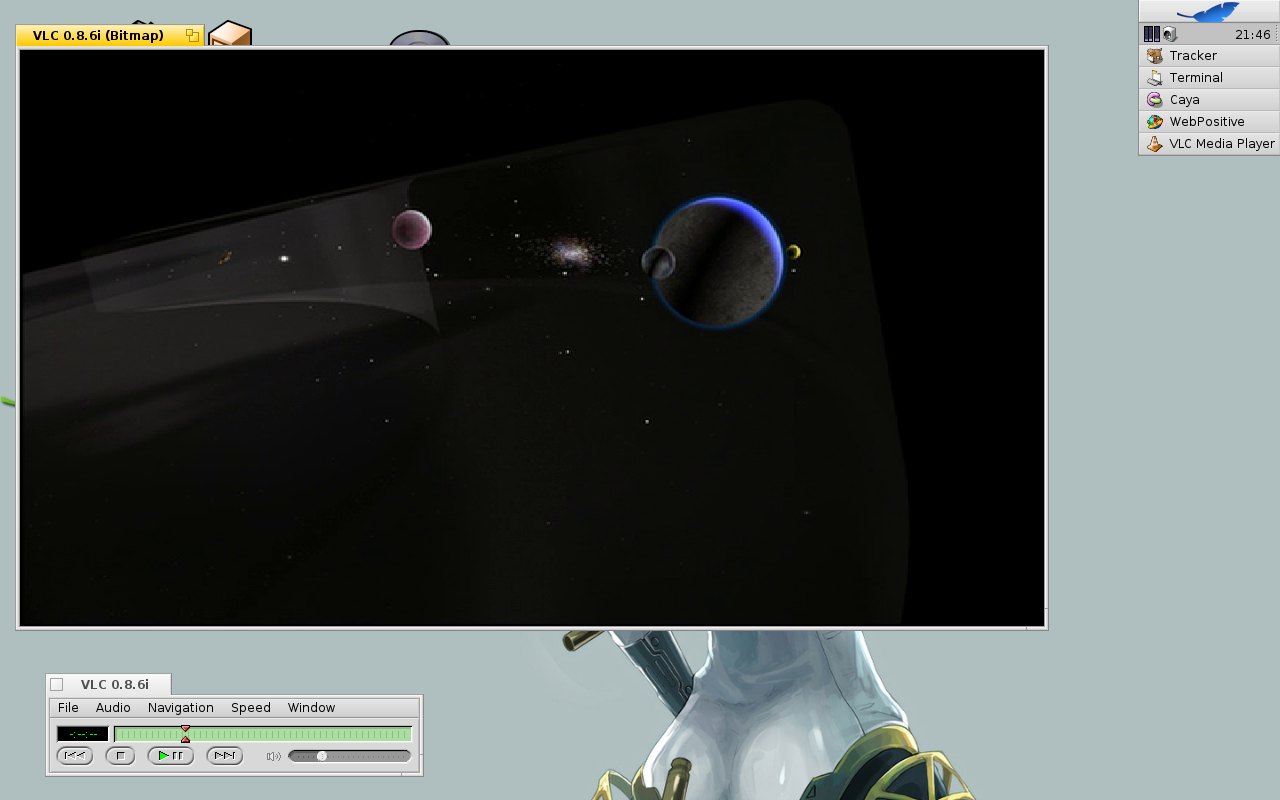Expand the Window menu
Screen dimensions: 1280x800
[311, 707]
